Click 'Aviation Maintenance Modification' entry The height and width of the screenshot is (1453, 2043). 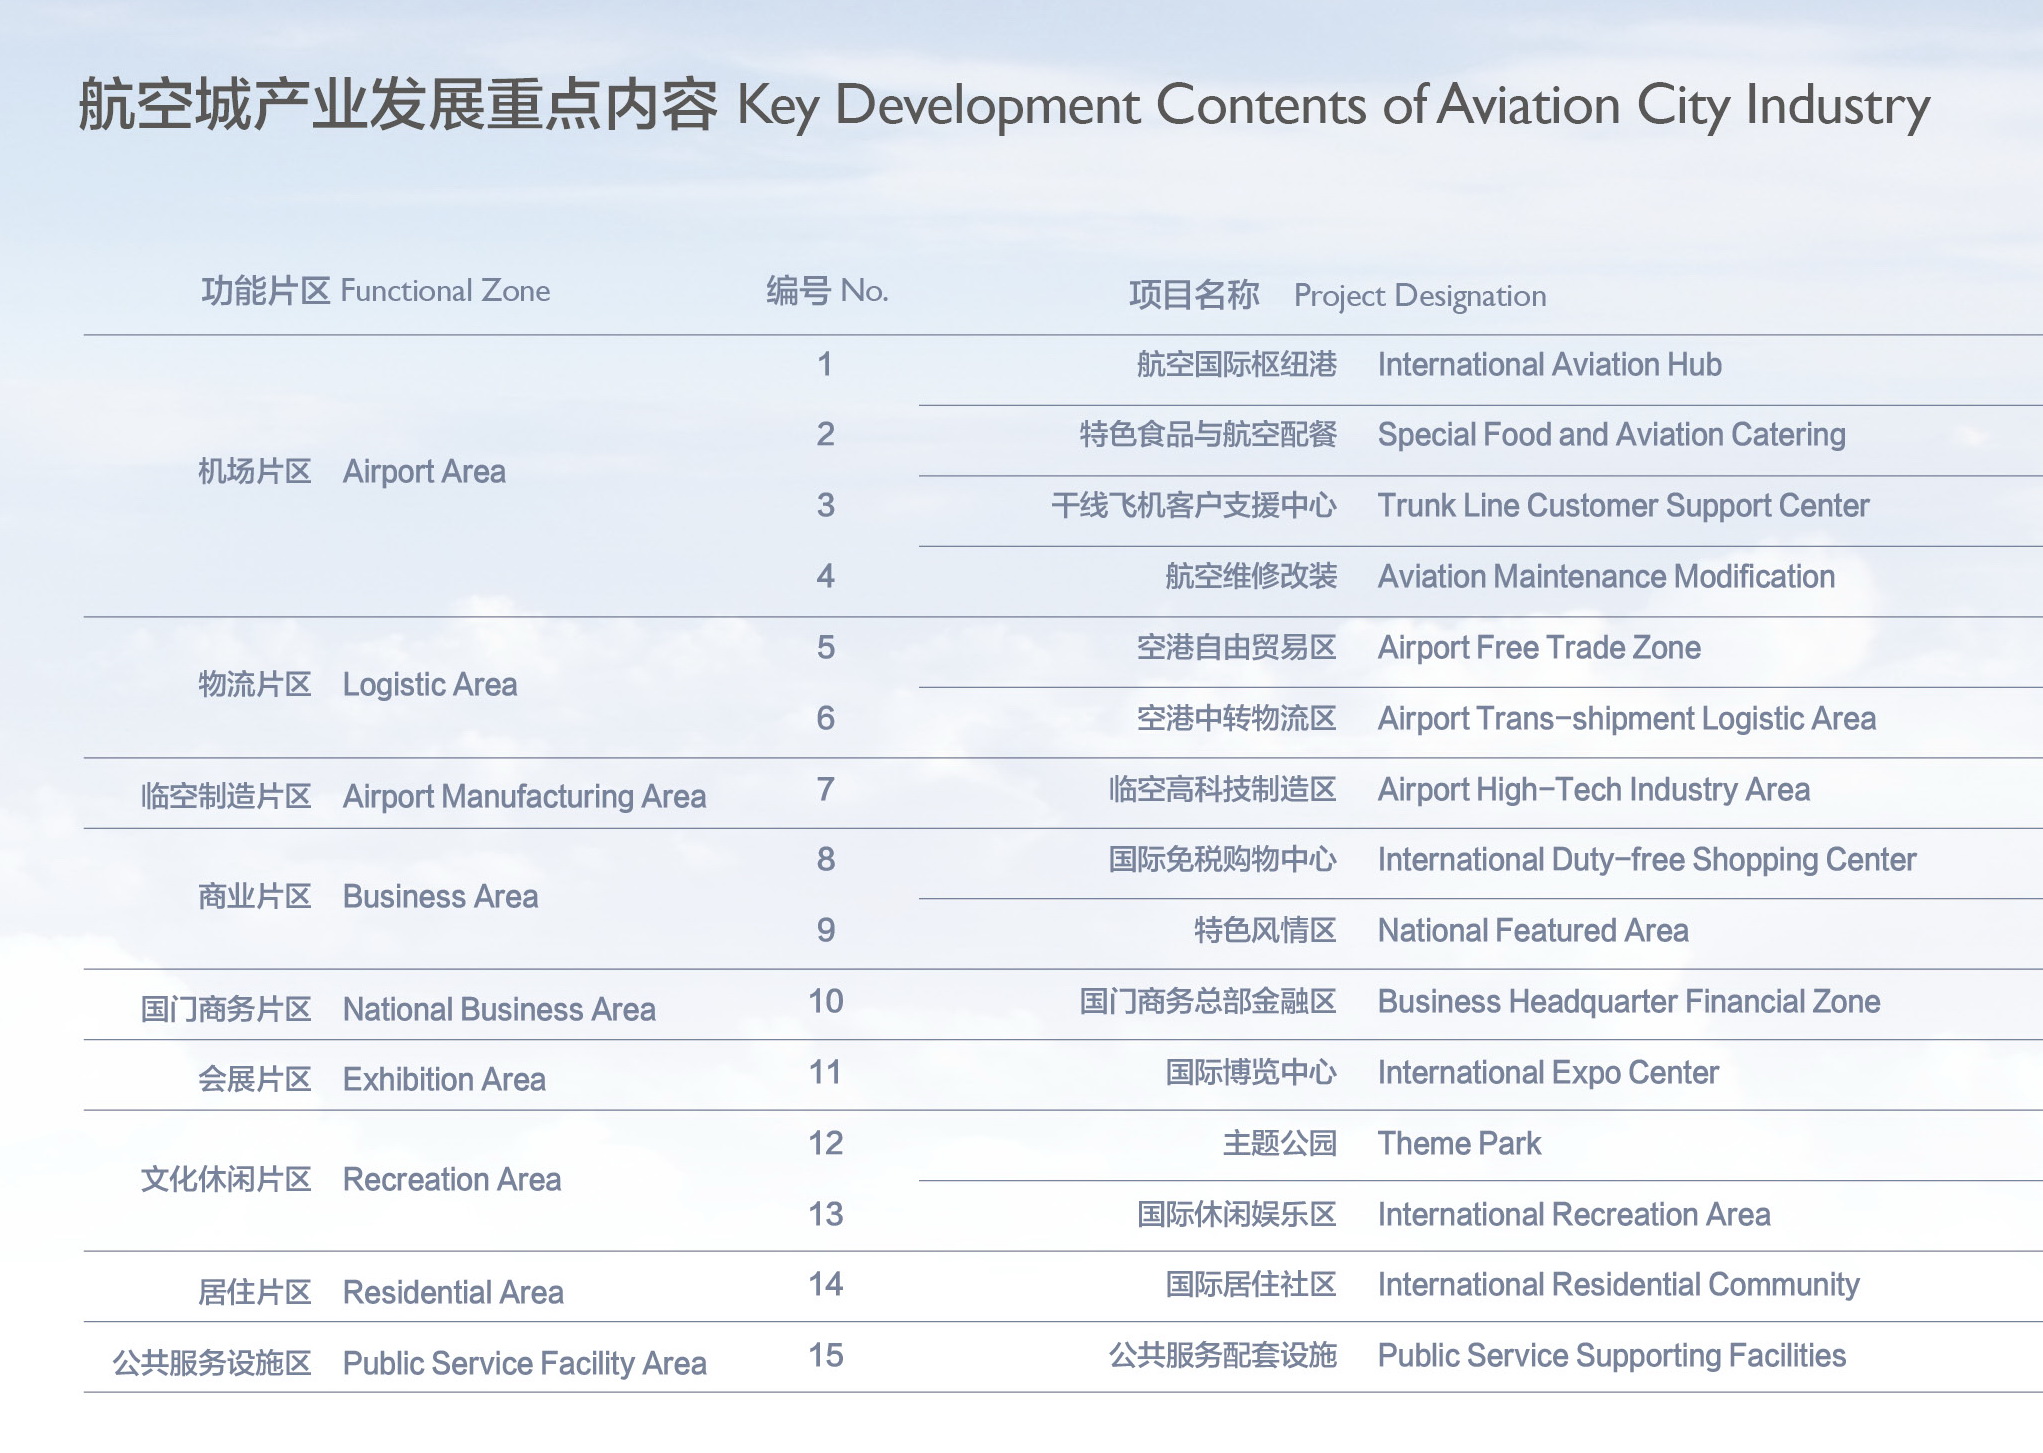[1605, 577]
